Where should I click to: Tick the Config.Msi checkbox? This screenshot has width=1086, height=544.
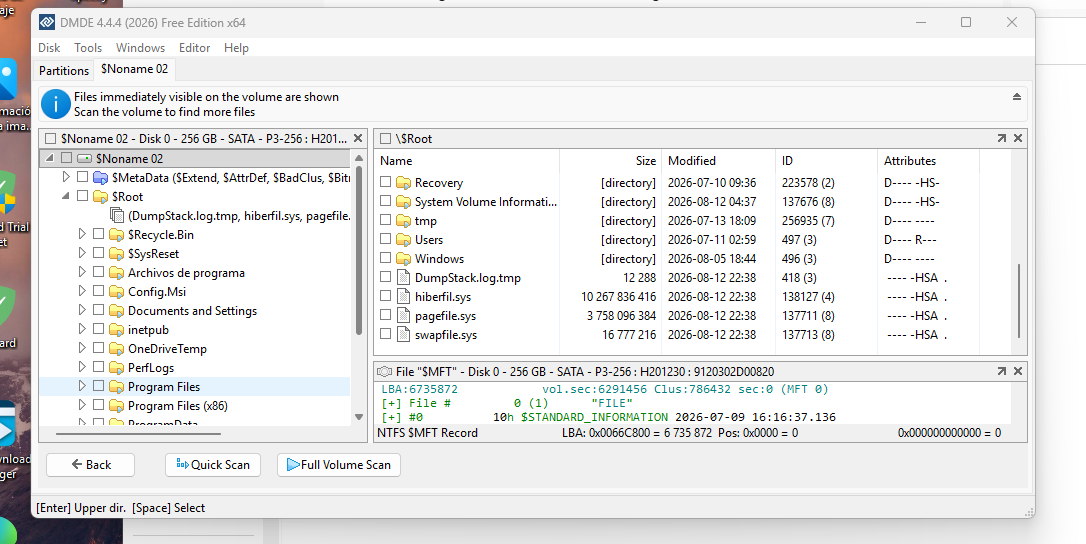(x=98, y=292)
